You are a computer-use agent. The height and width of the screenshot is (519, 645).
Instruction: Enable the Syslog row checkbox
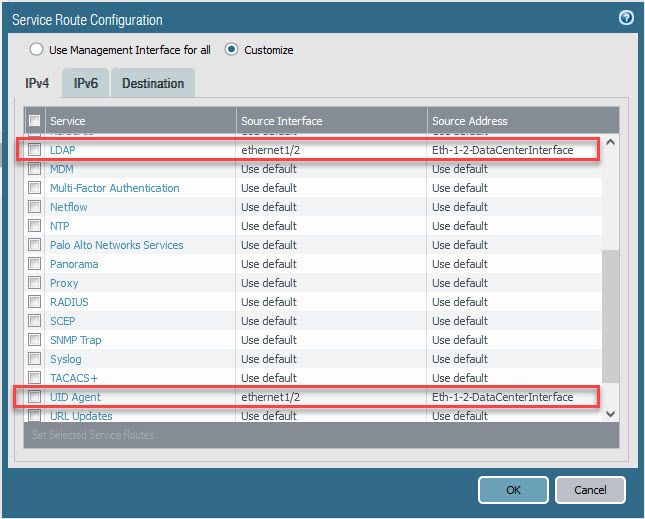point(34,359)
